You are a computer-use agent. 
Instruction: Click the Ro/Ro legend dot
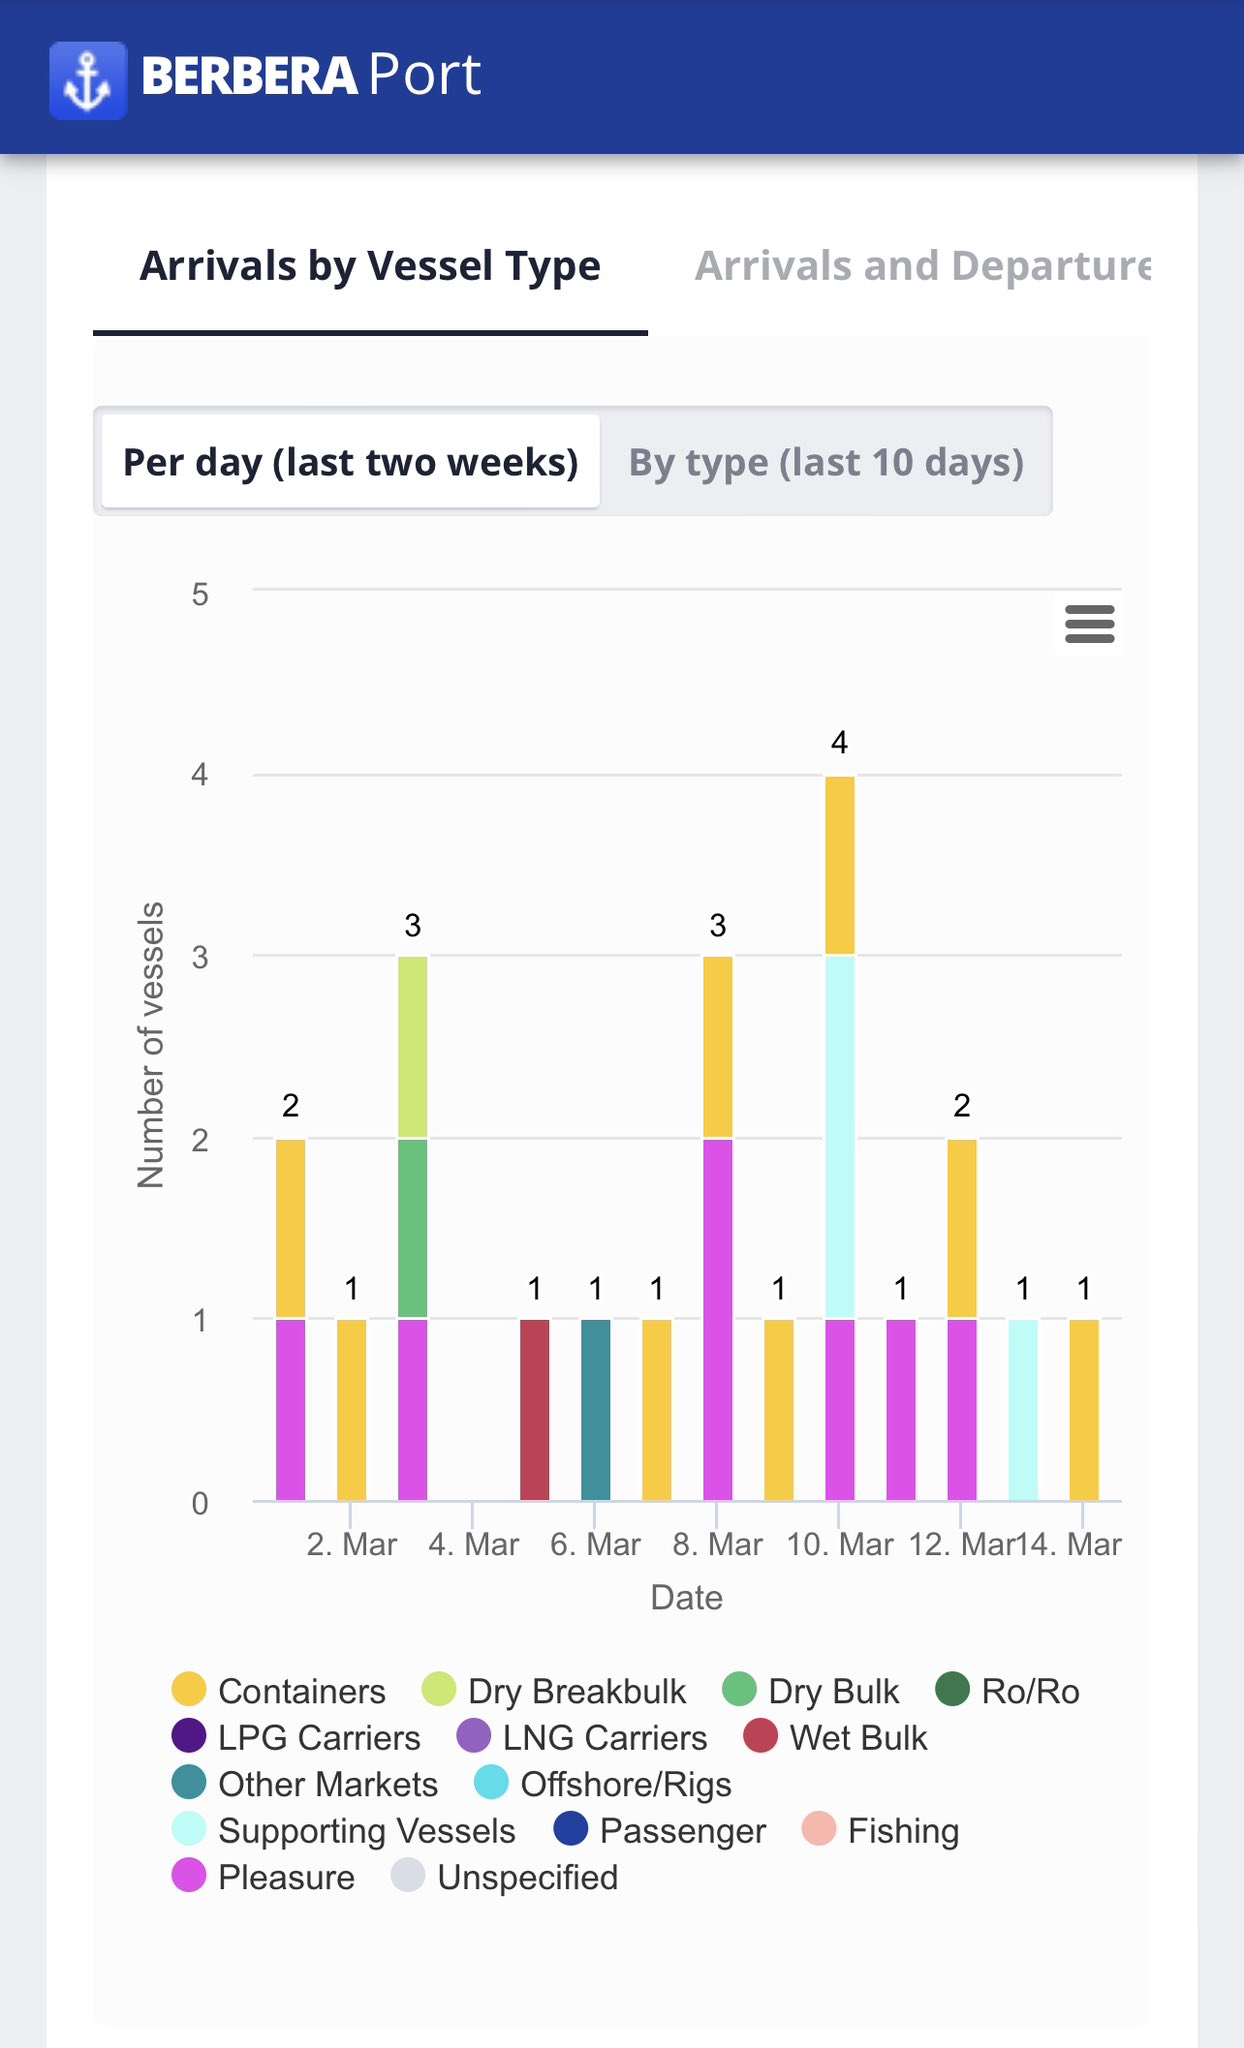coord(953,1690)
